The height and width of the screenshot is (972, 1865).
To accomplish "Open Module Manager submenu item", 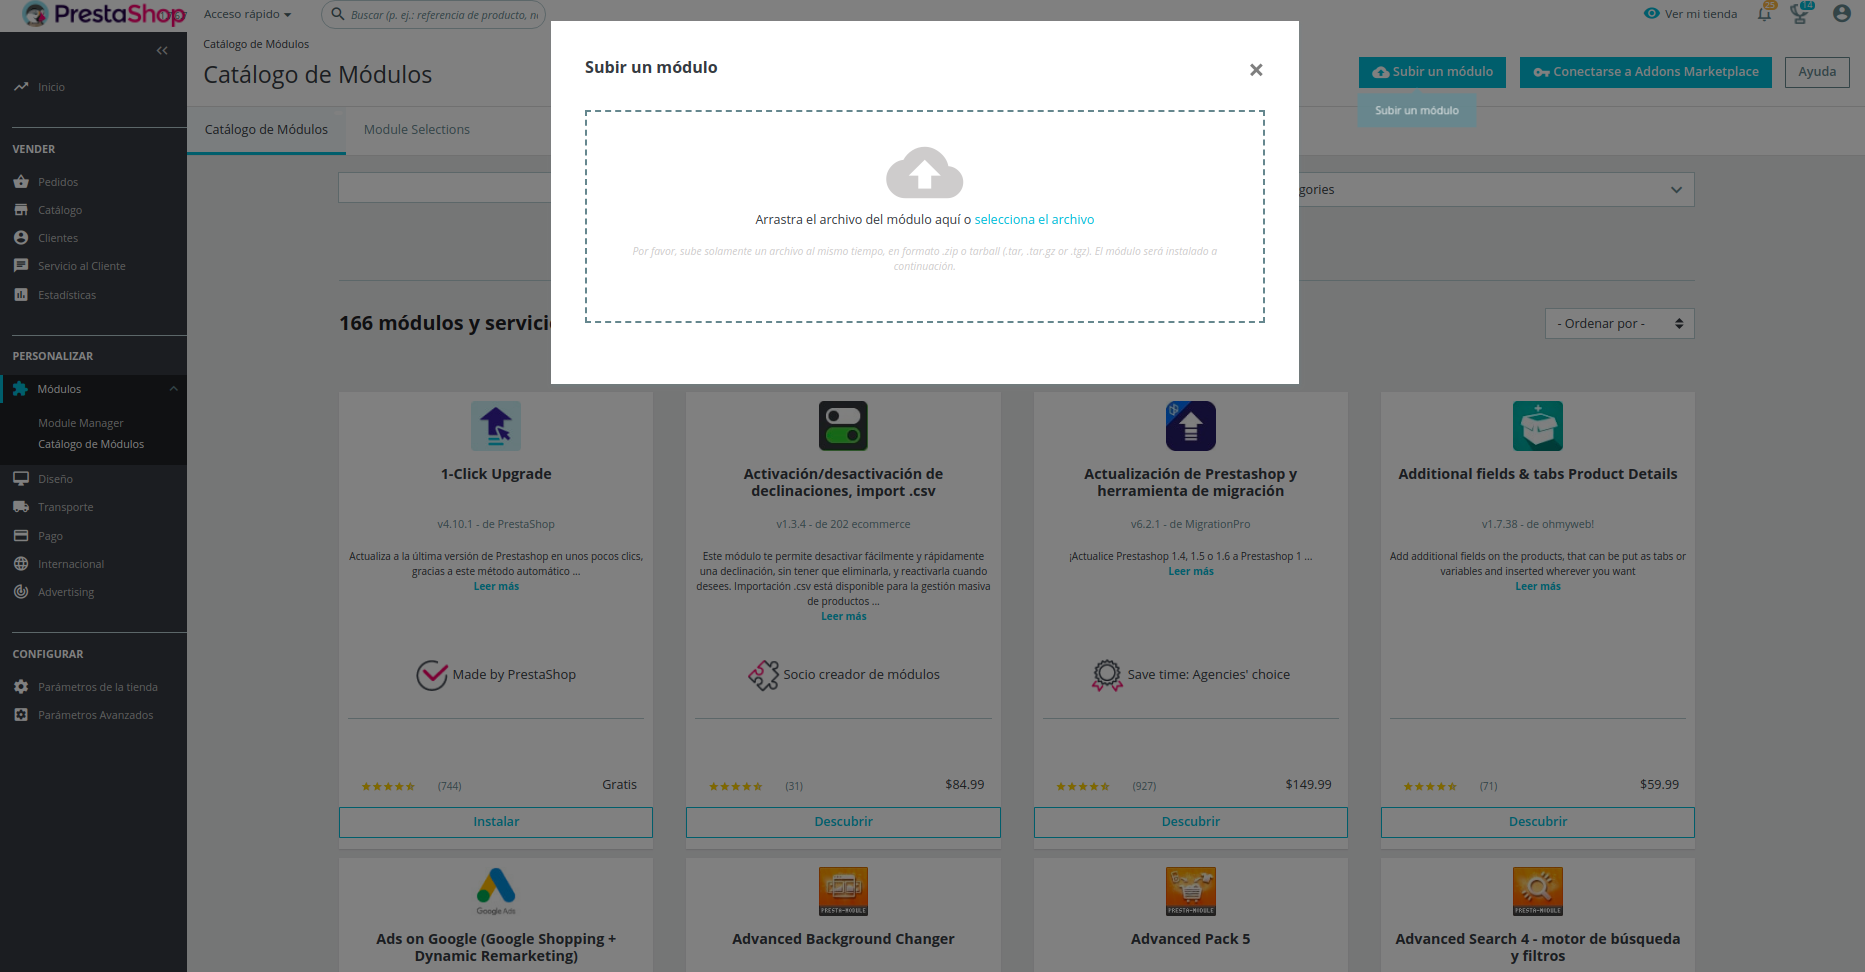I will pos(81,423).
